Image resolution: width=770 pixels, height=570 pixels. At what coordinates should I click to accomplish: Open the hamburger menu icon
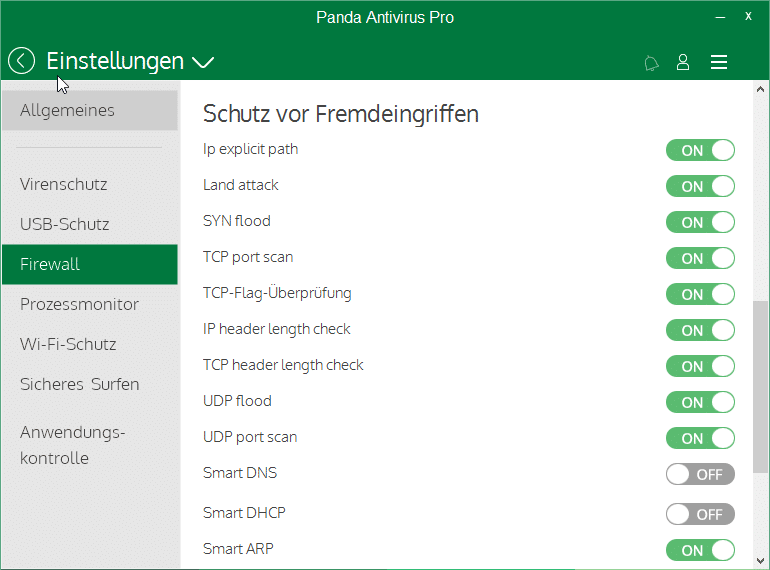(x=718, y=62)
